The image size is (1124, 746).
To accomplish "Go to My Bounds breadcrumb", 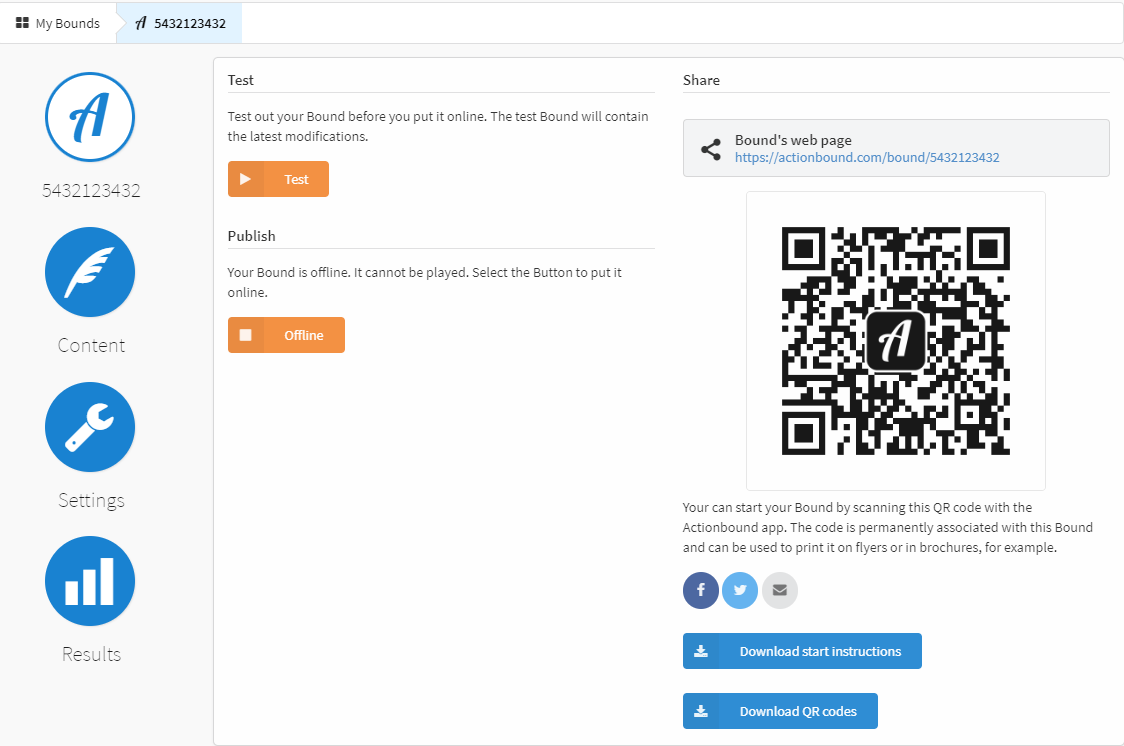I will (x=67, y=23).
